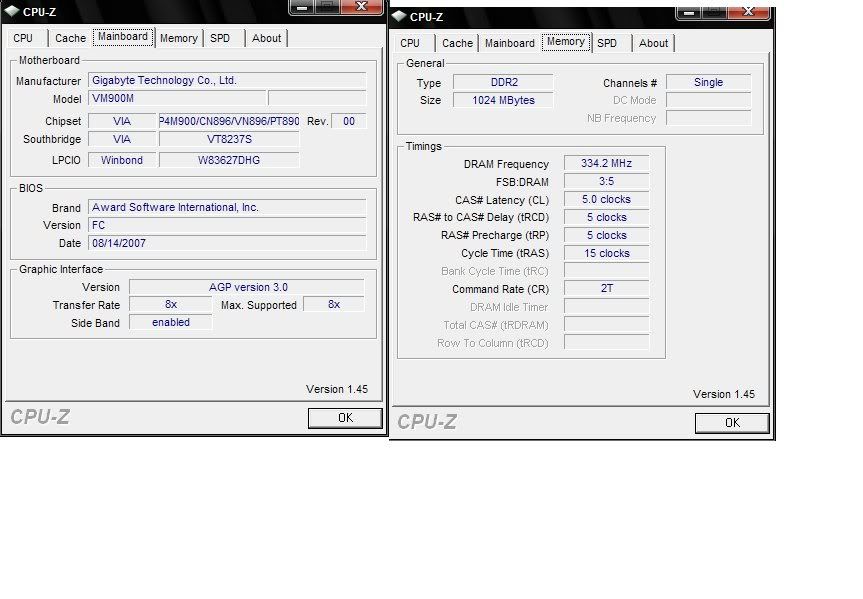Screen dimensions: 863x599
Task: Open SPD tab in left CPU-Z window
Action: [220, 38]
